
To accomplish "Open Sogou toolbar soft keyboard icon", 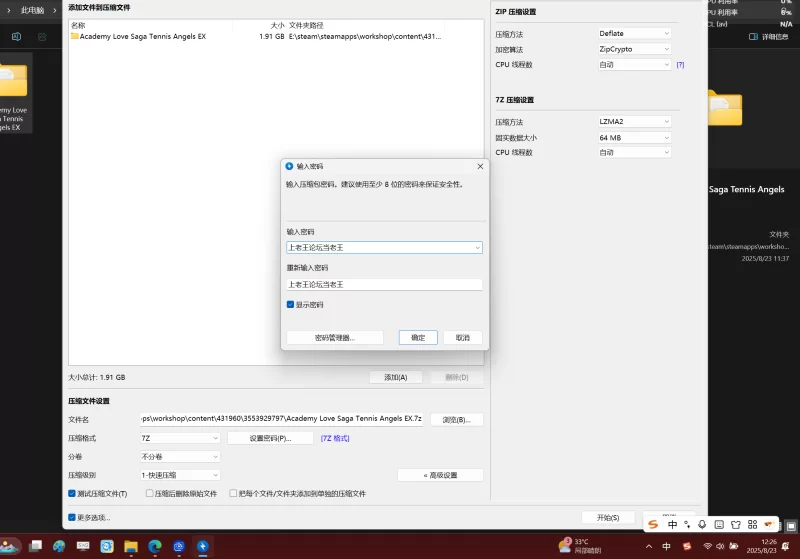I will (x=719, y=524).
